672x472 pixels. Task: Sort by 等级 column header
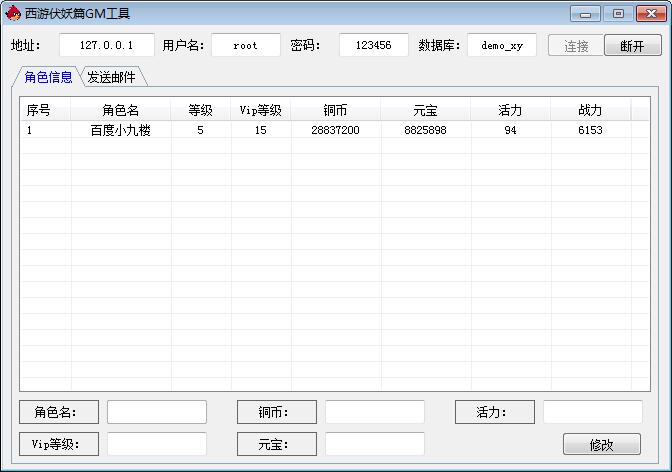201,110
